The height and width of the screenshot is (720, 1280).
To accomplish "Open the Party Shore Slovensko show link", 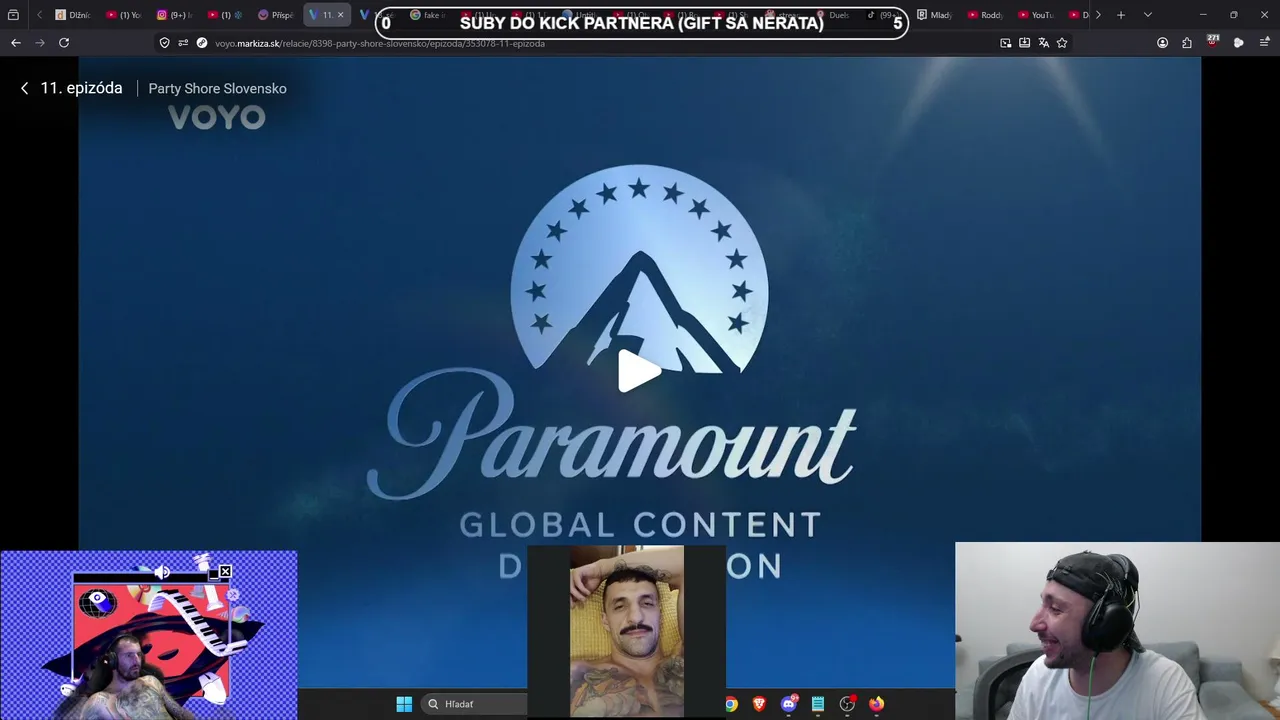I will (x=217, y=88).
